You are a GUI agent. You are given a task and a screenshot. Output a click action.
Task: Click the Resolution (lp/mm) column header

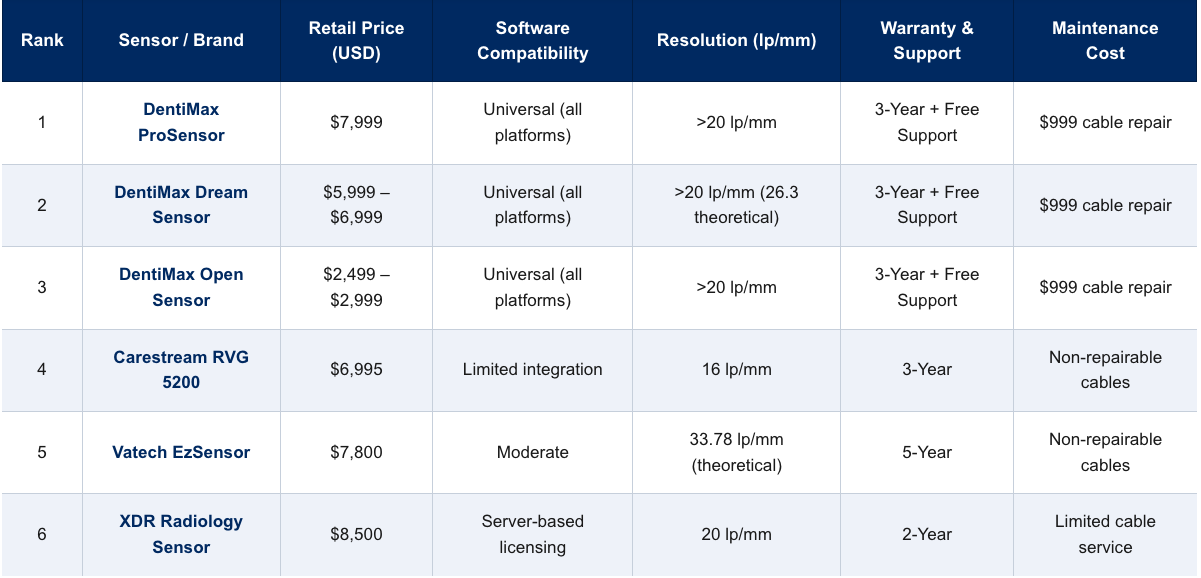pos(736,41)
